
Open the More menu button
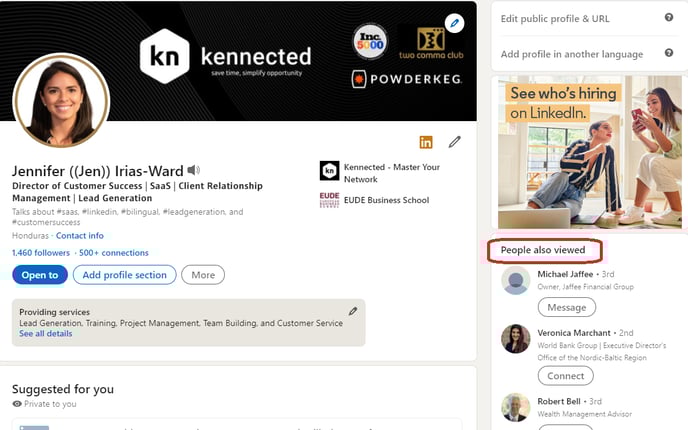point(203,275)
